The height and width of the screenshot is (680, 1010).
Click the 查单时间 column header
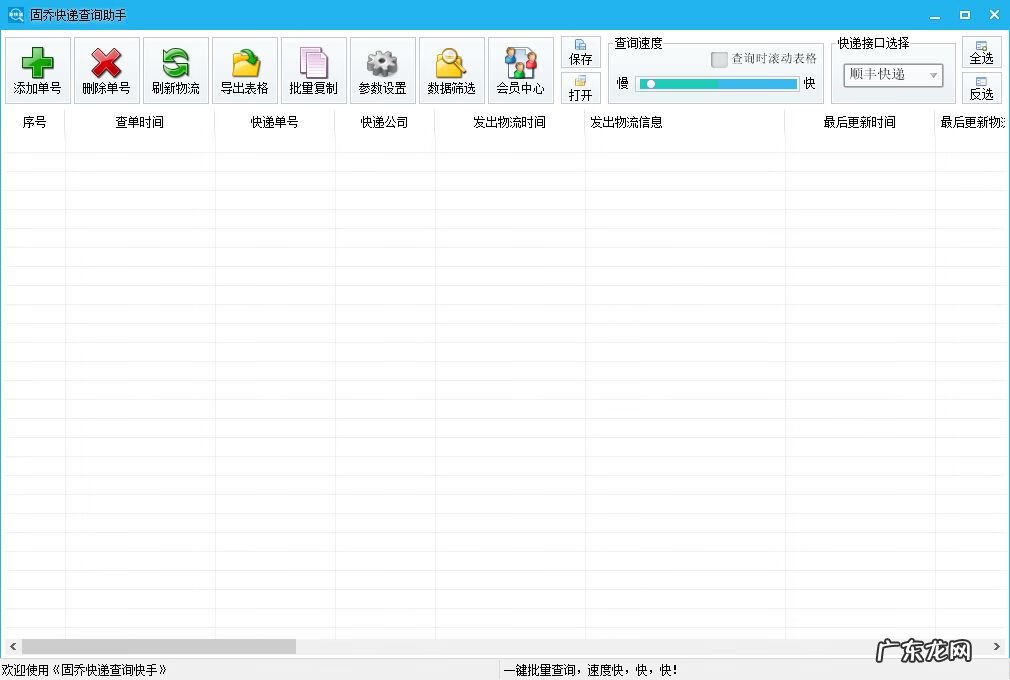(x=139, y=122)
